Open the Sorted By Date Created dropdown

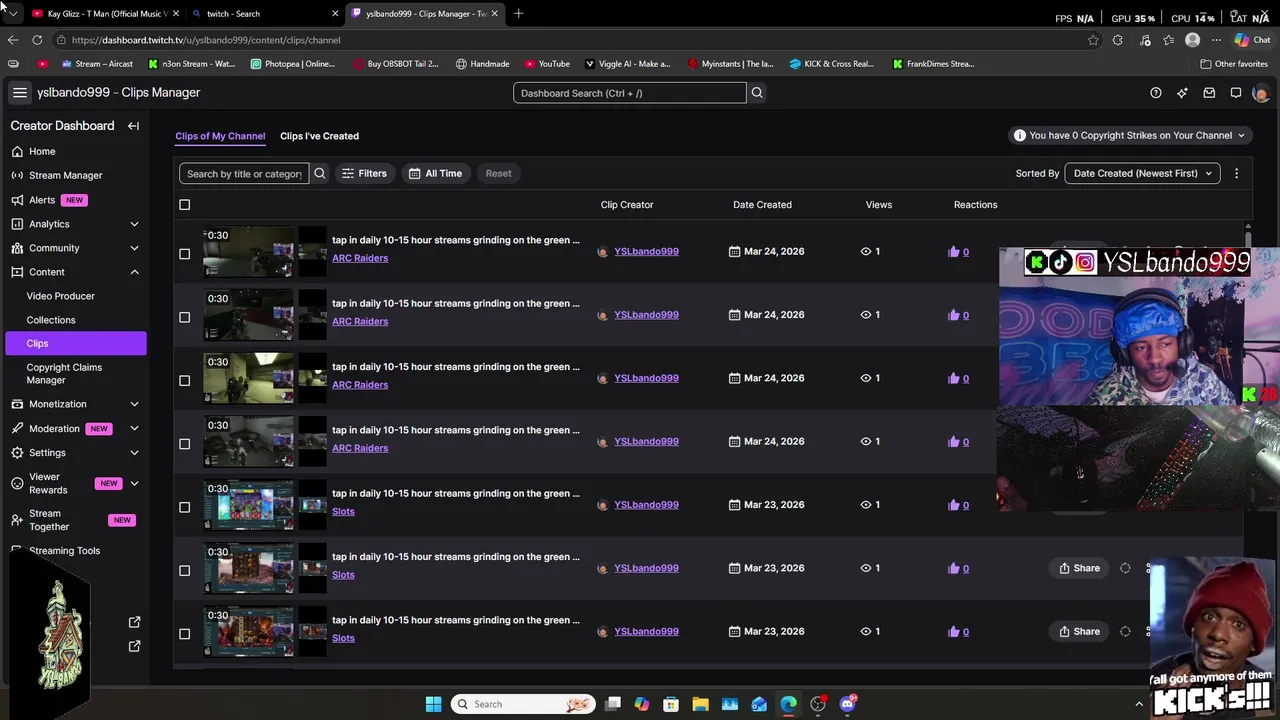pyautogui.click(x=1142, y=174)
